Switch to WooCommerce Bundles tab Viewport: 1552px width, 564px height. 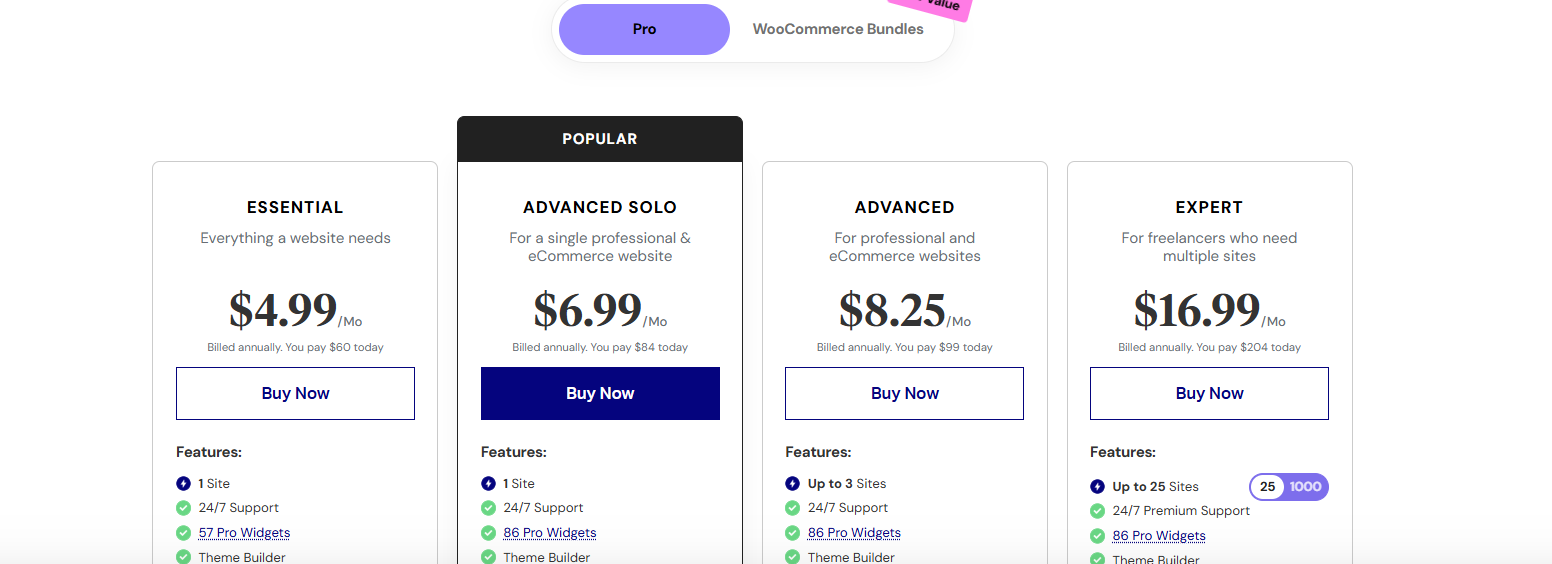[x=838, y=29]
